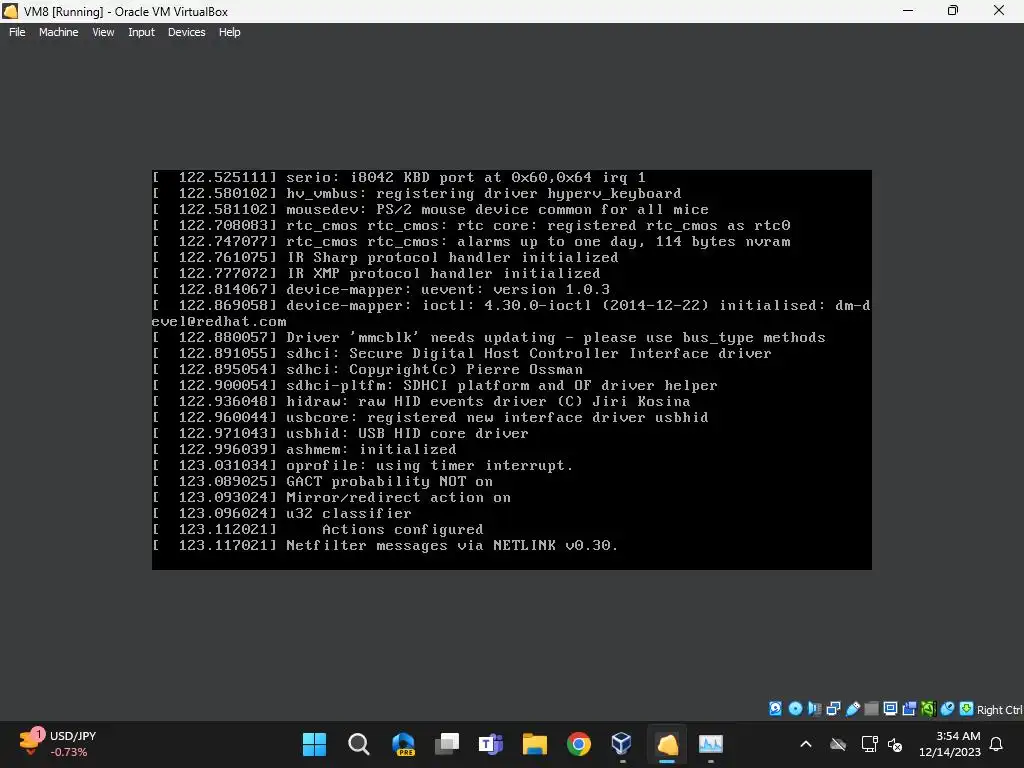
Task: Click the muted volume tray icon
Action: (x=895, y=744)
